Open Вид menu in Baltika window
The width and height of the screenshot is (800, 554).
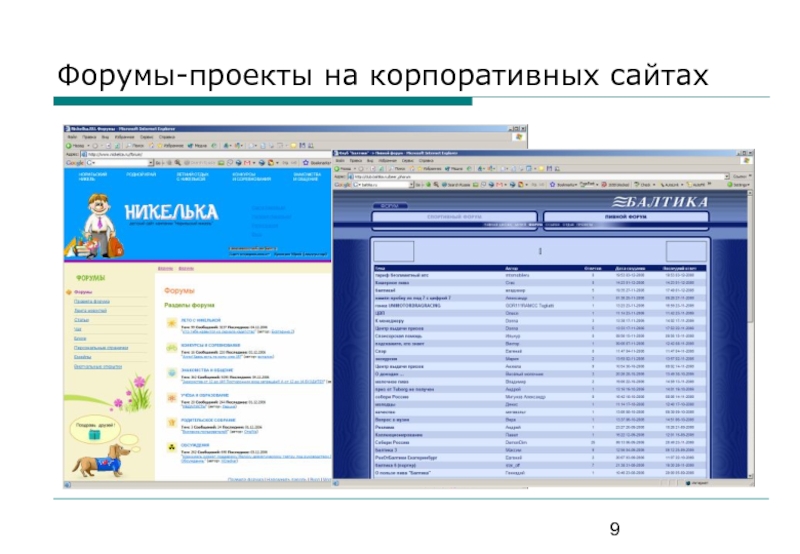(x=370, y=160)
